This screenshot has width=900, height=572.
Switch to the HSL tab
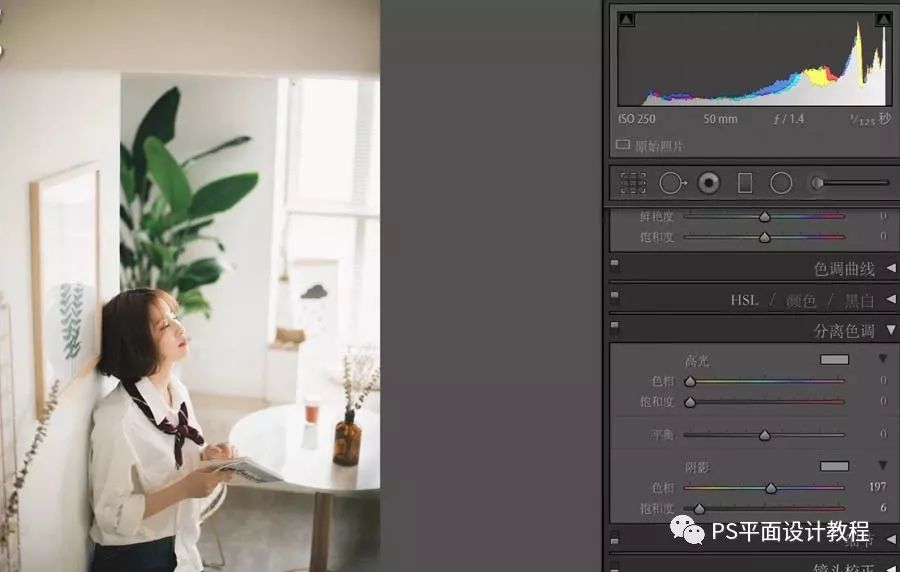click(744, 300)
